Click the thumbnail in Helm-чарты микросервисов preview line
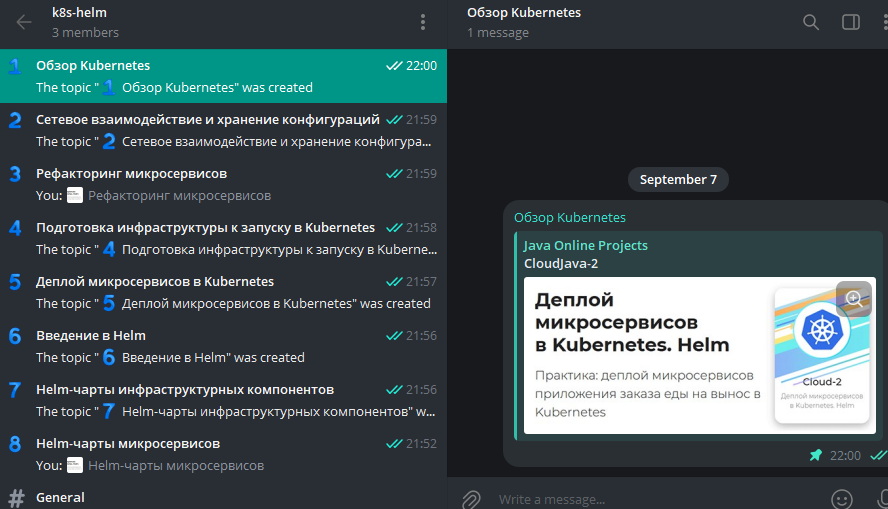This screenshot has height=509, width=888. pos(75,465)
